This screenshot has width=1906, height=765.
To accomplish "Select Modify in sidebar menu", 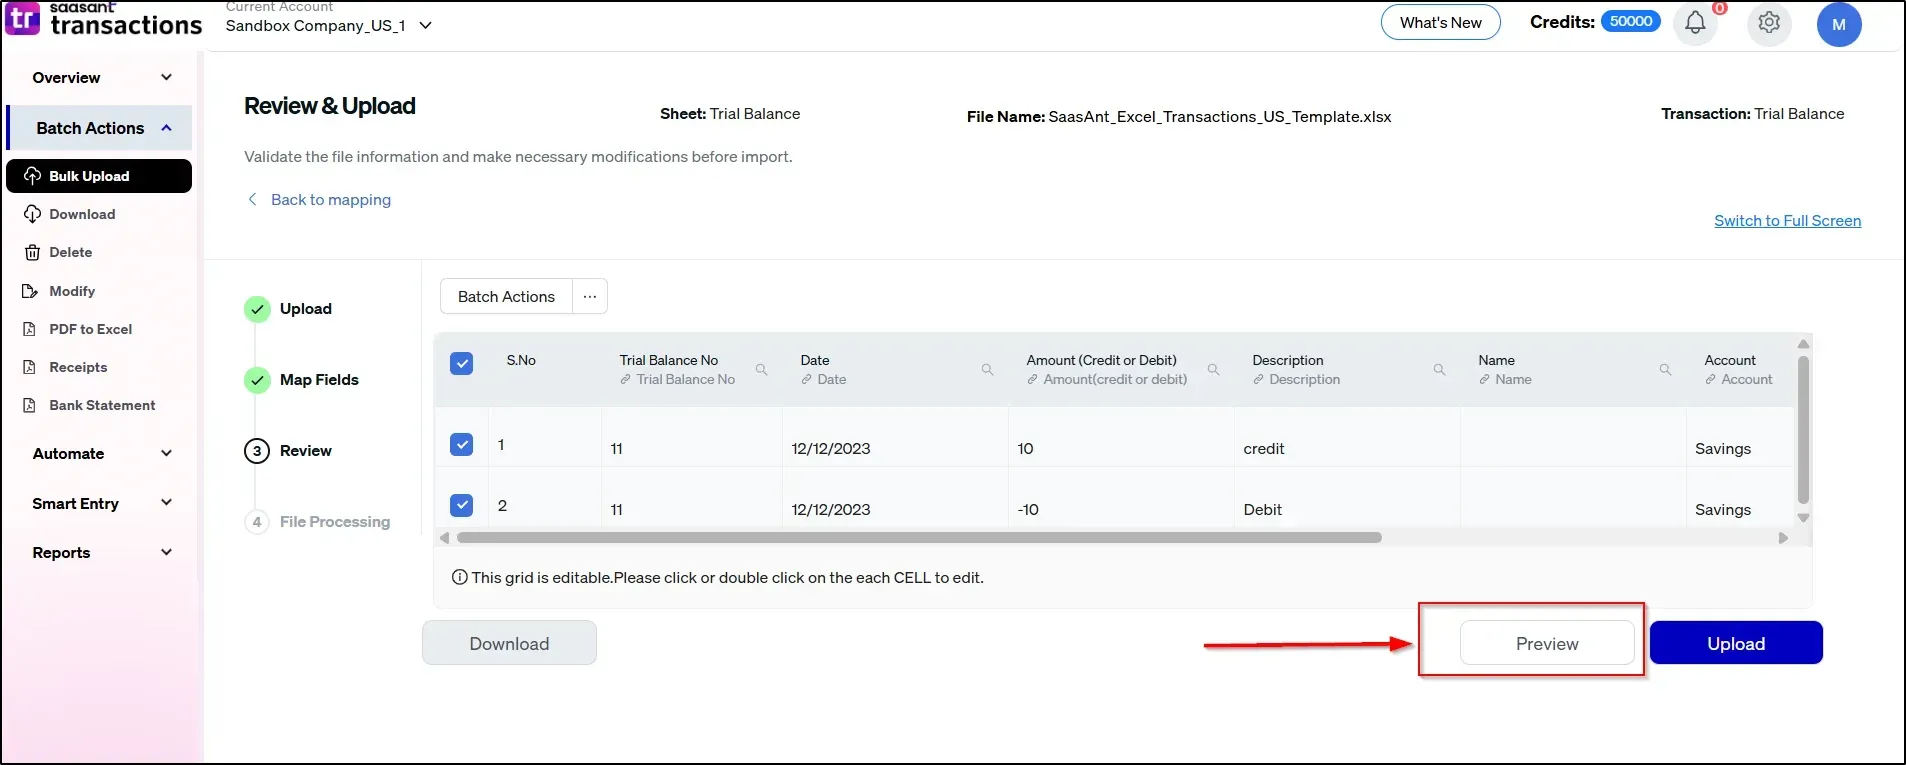I will click(72, 291).
